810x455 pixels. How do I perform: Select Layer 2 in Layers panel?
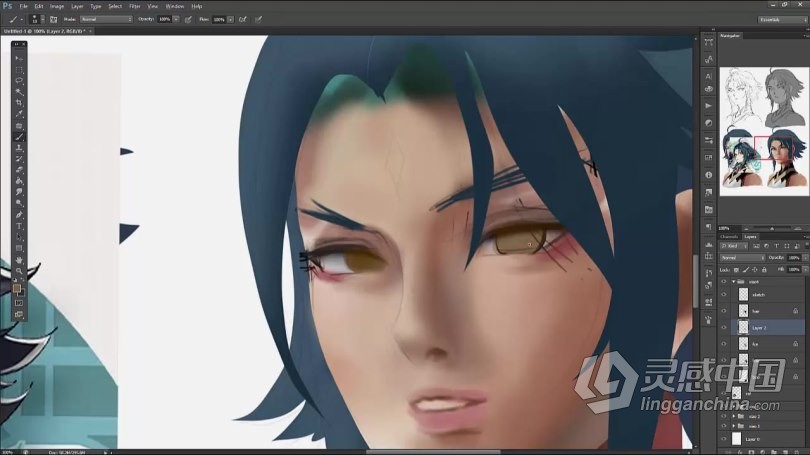click(x=769, y=328)
